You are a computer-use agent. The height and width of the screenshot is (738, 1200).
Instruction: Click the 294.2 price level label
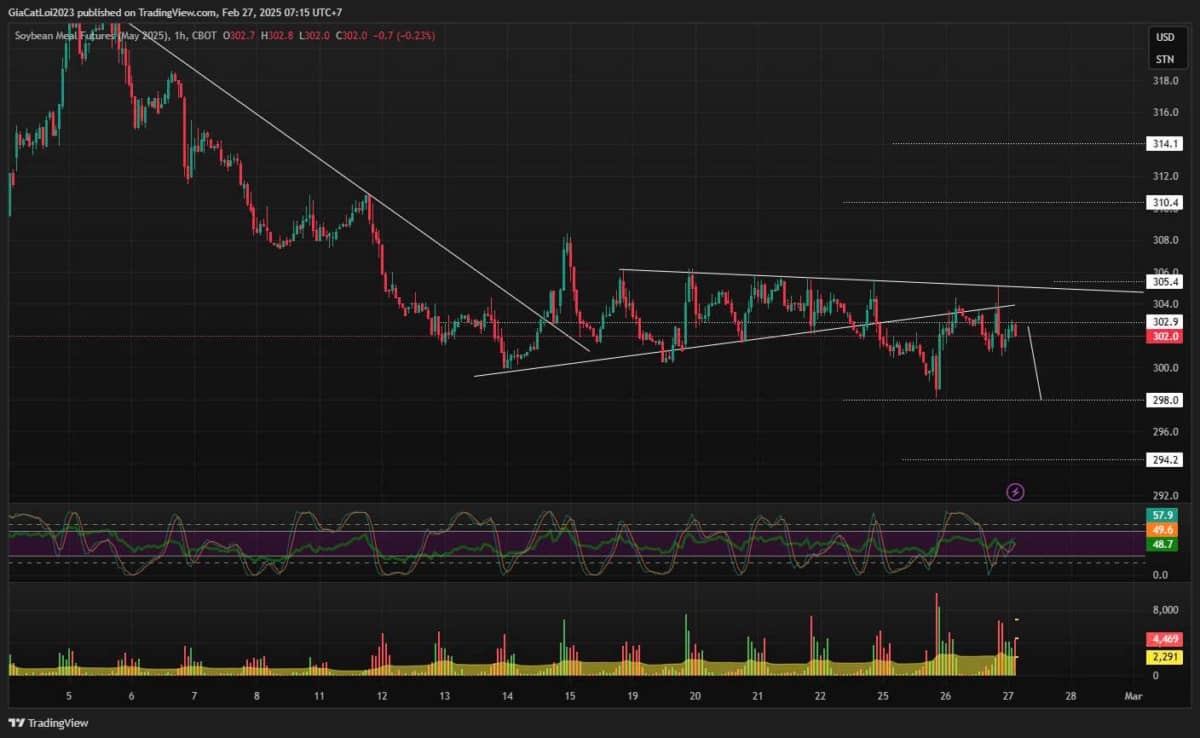(1167, 460)
